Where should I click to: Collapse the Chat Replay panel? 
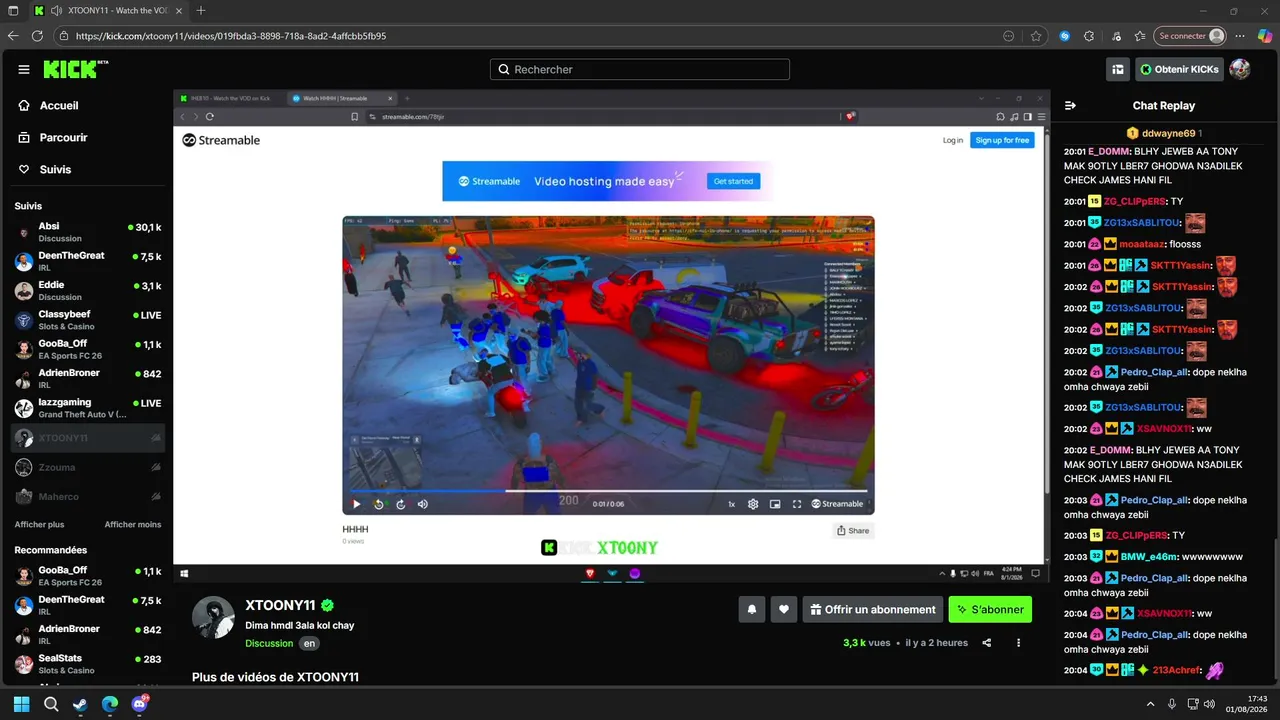pyautogui.click(x=1070, y=105)
